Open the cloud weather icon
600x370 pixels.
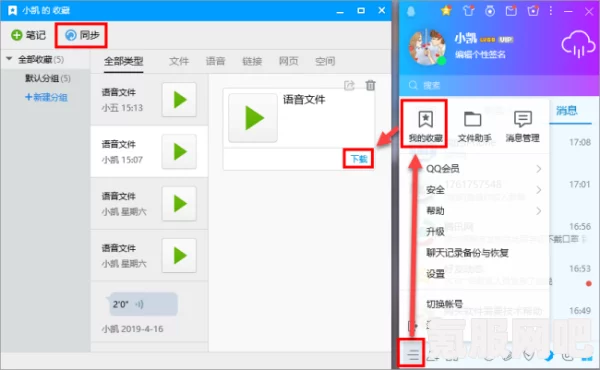578,45
